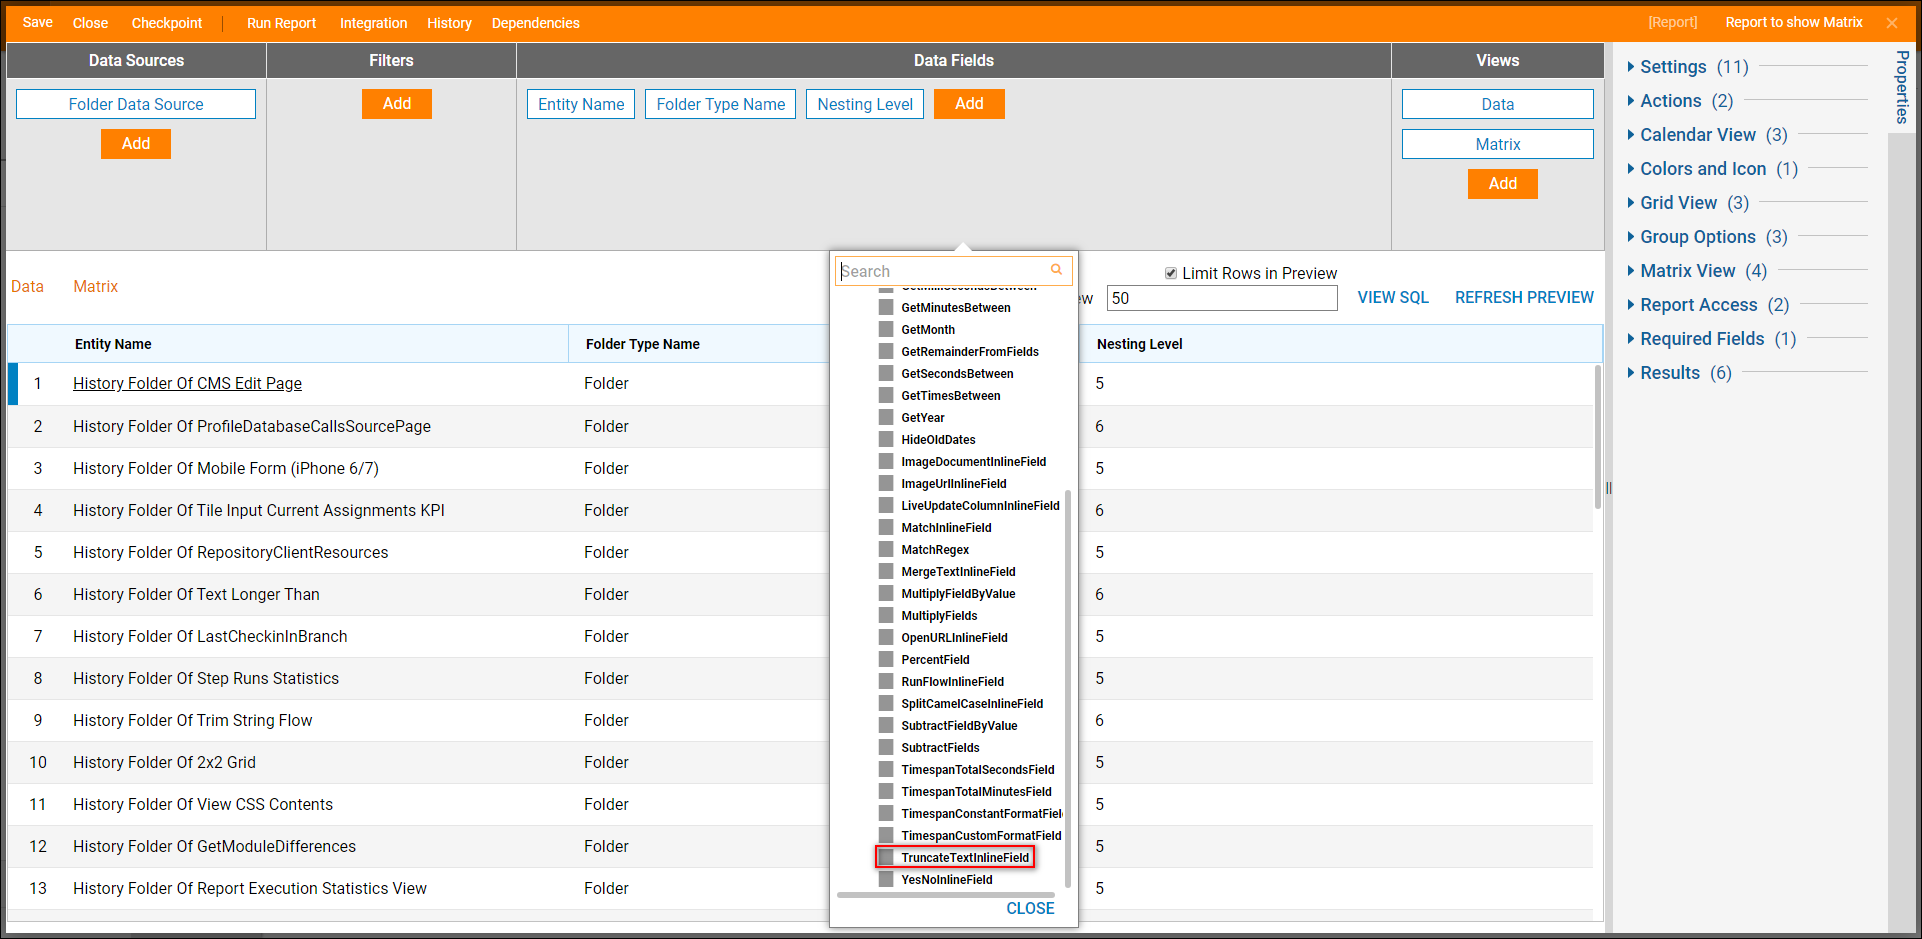Click the properties panel splitter handle
This screenshot has height=939, width=1922.
click(1609, 488)
